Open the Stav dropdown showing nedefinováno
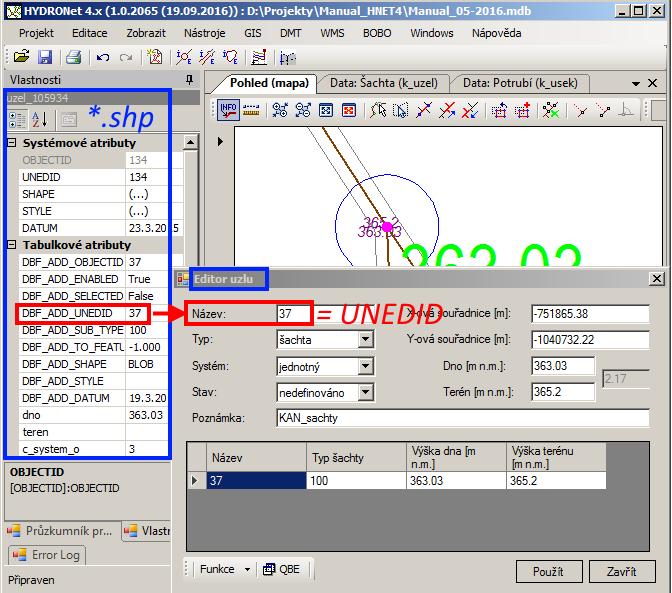 tap(365, 392)
